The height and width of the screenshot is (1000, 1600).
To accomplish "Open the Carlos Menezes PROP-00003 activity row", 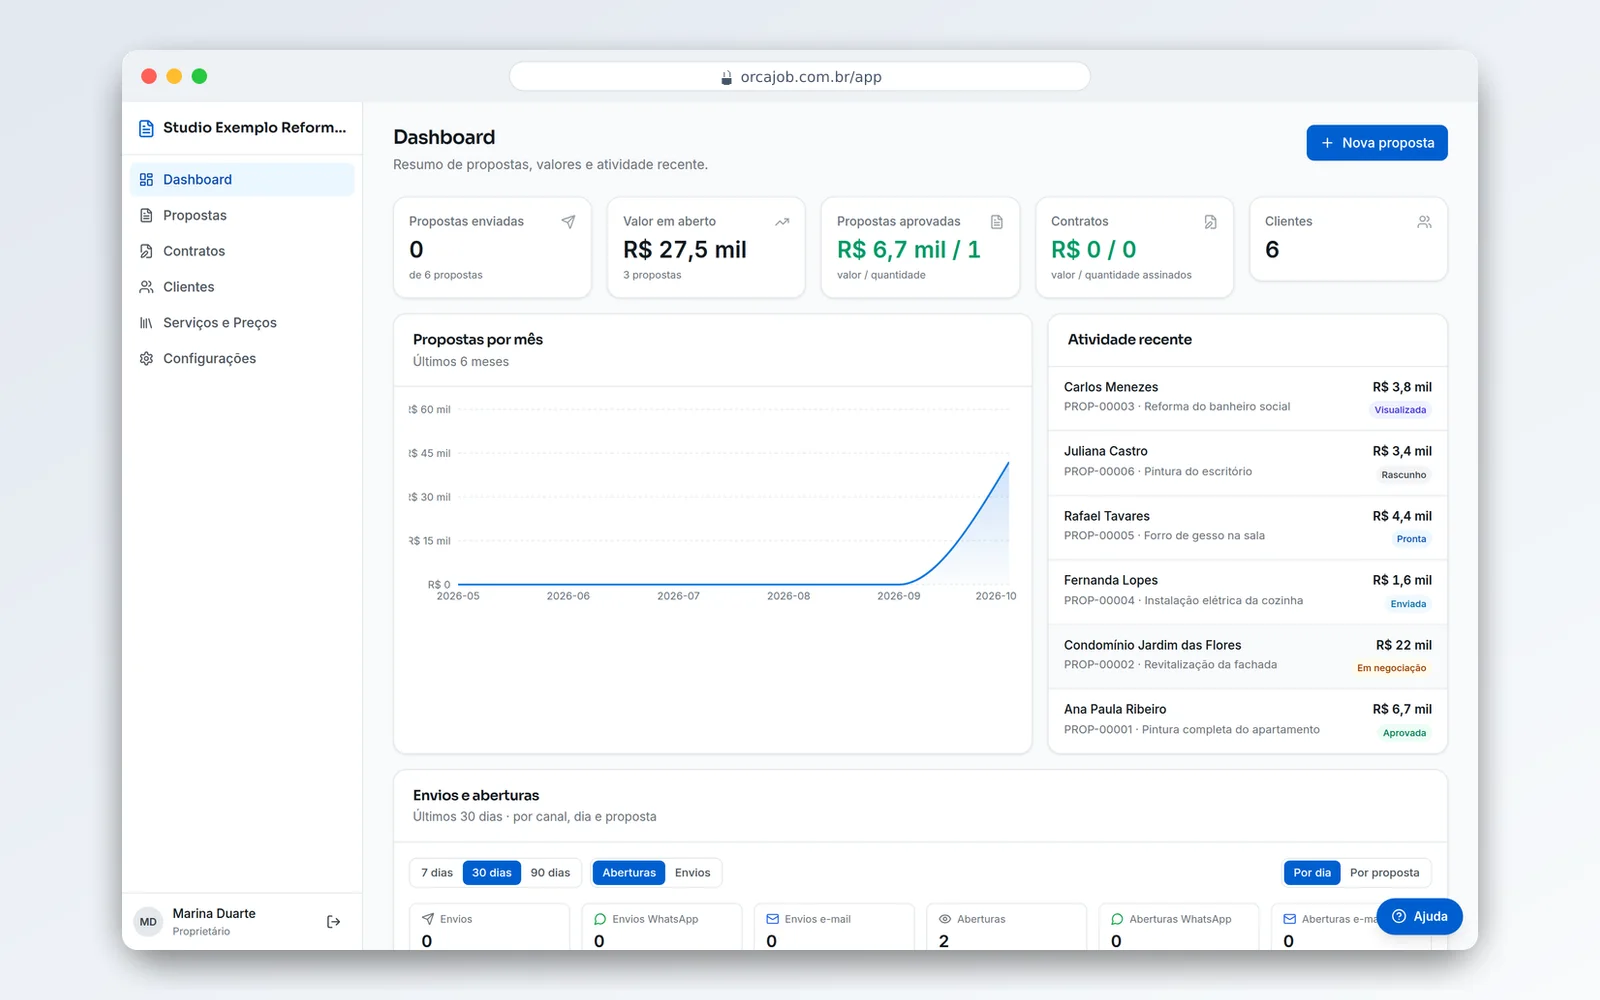I will coord(1247,398).
